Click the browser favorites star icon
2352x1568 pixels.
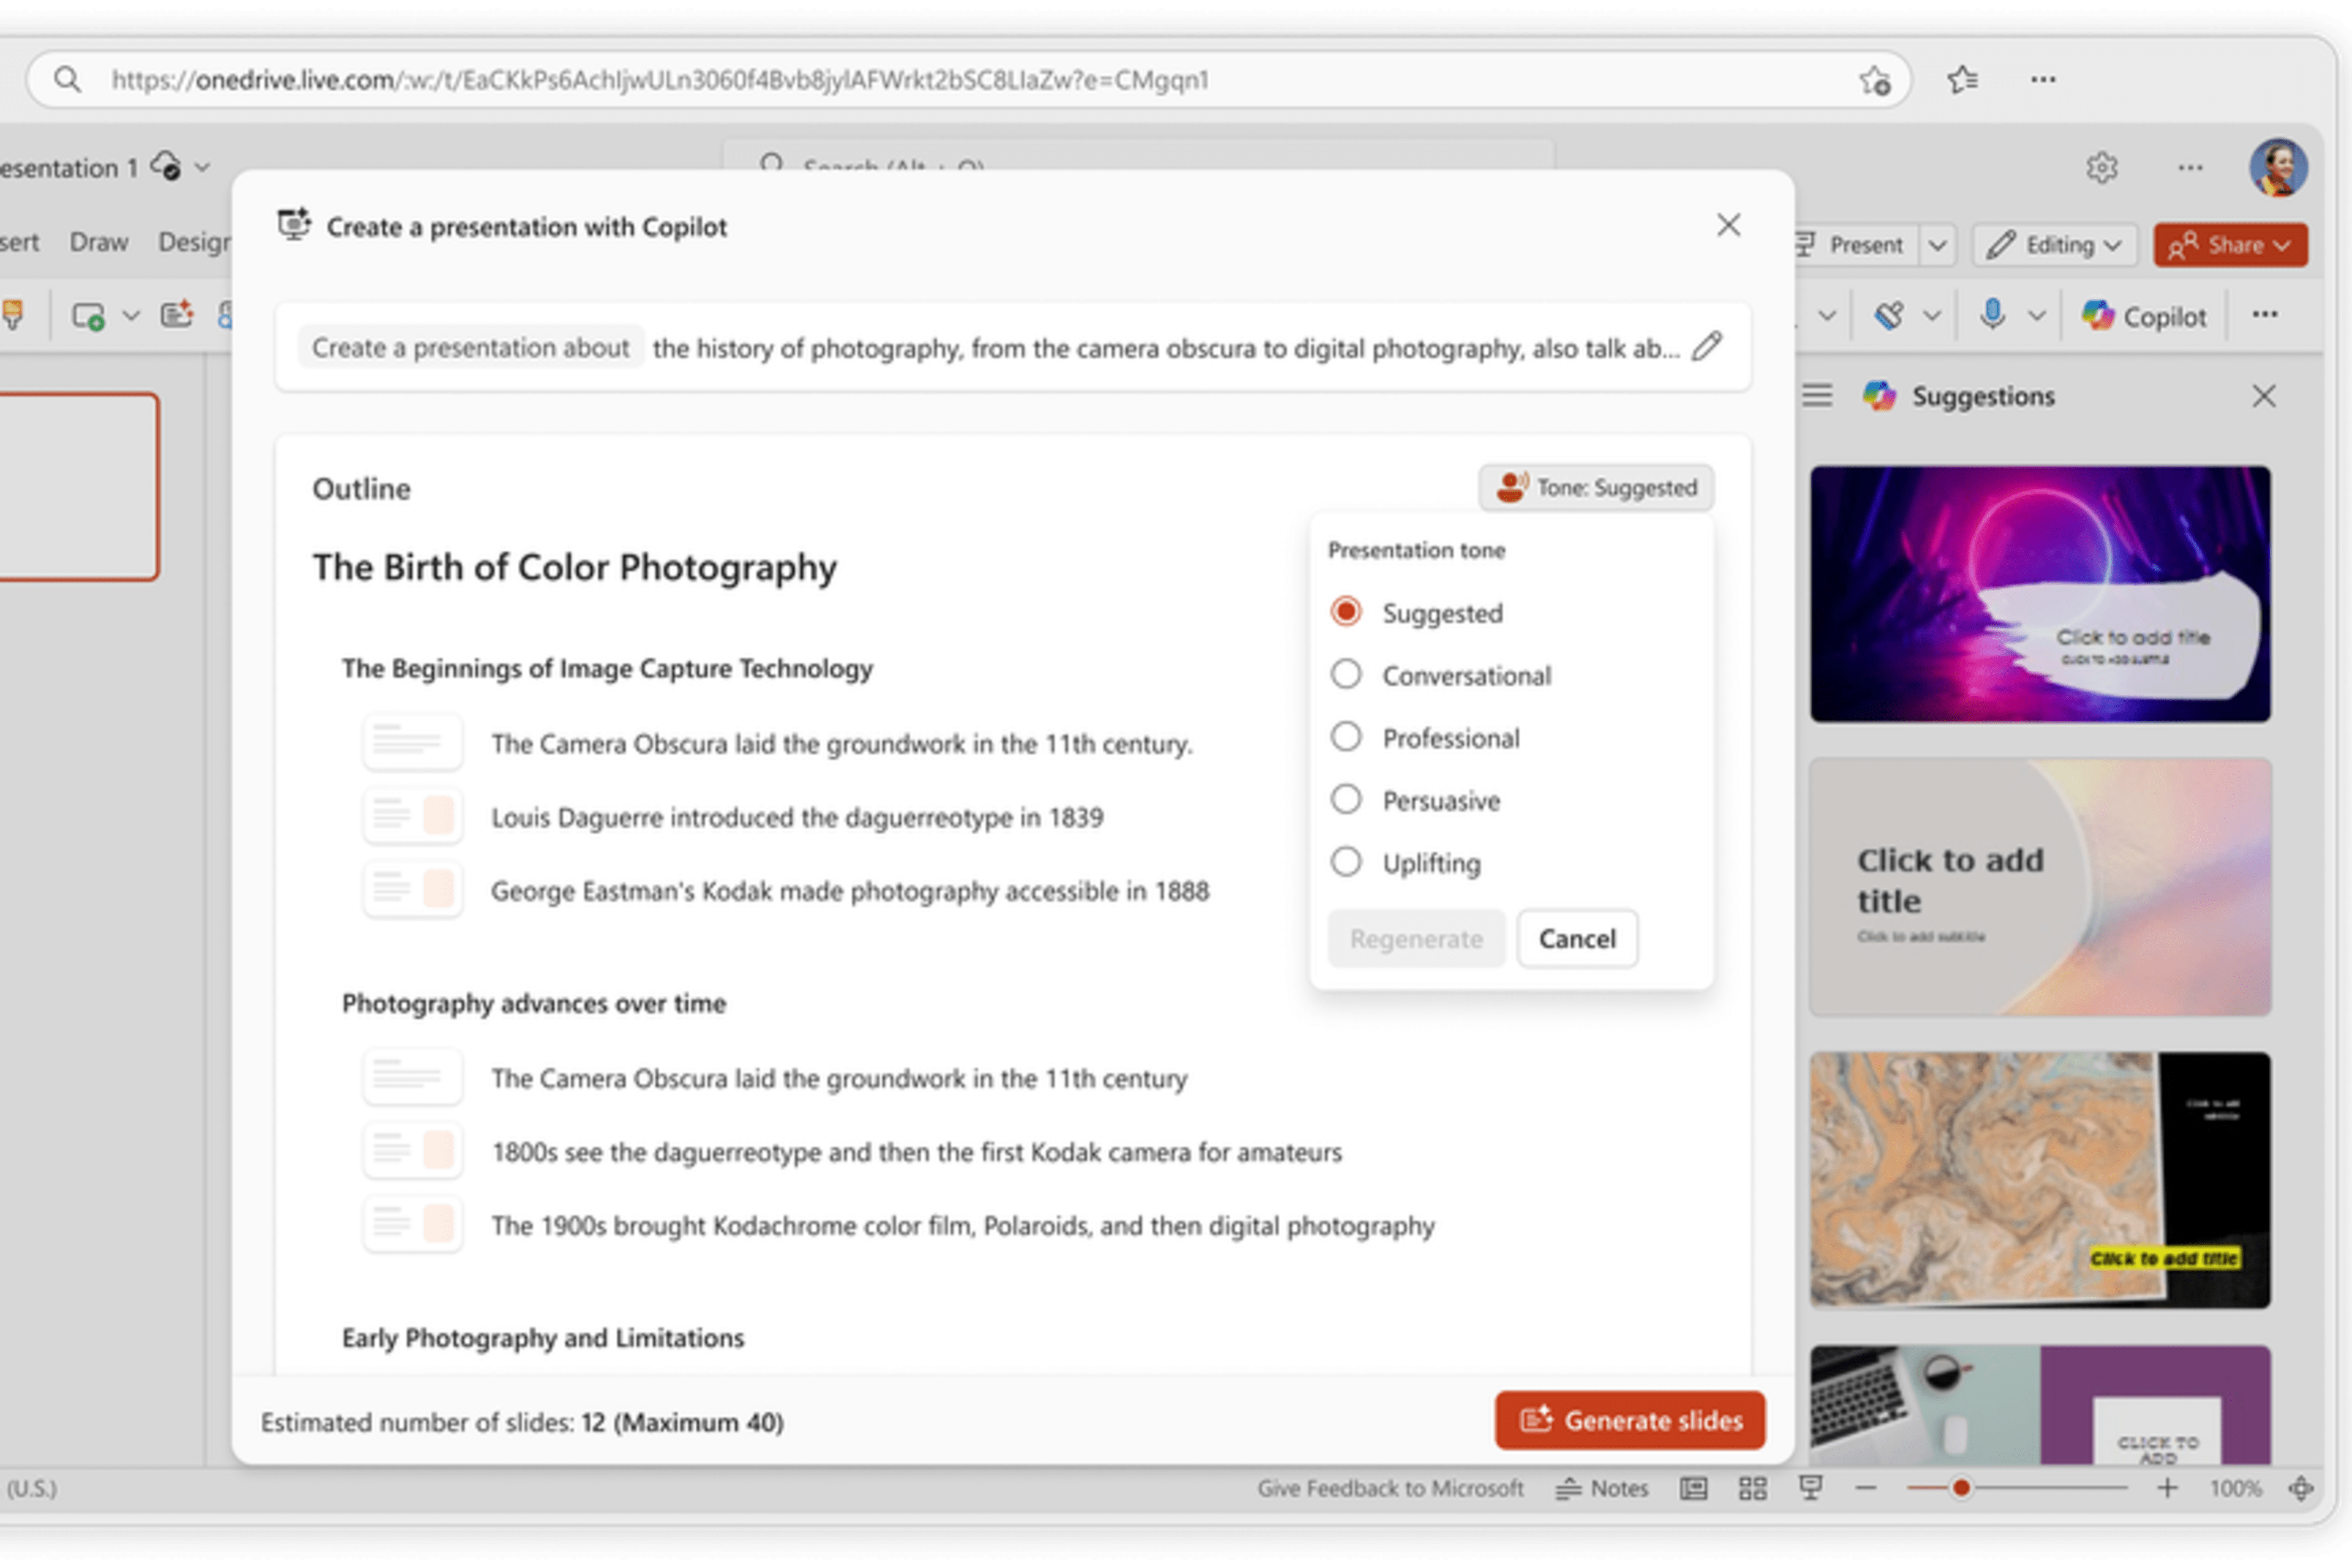coord(1962,79)
